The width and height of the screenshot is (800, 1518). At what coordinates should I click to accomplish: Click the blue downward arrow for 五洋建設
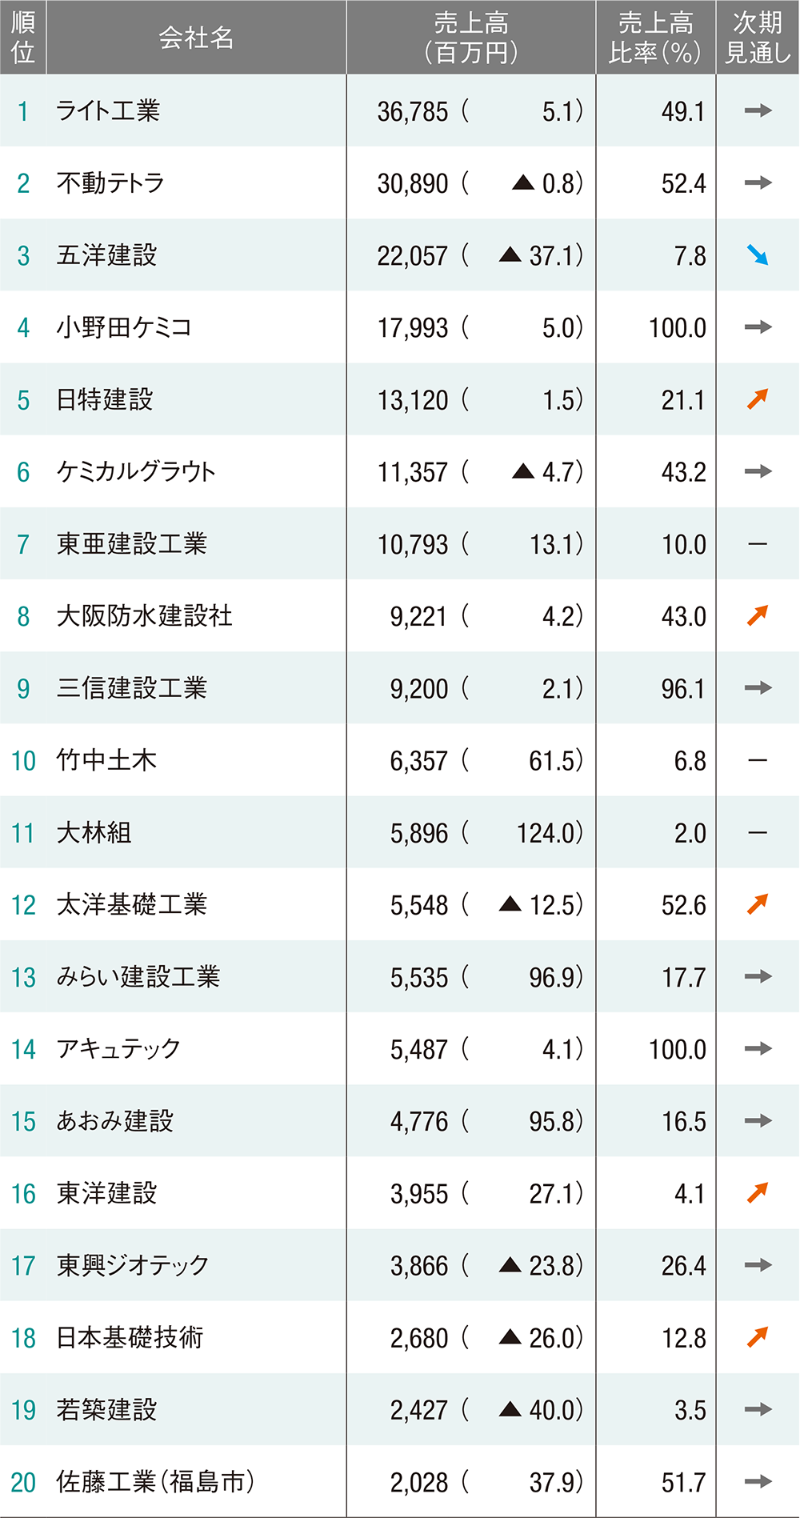757,256
